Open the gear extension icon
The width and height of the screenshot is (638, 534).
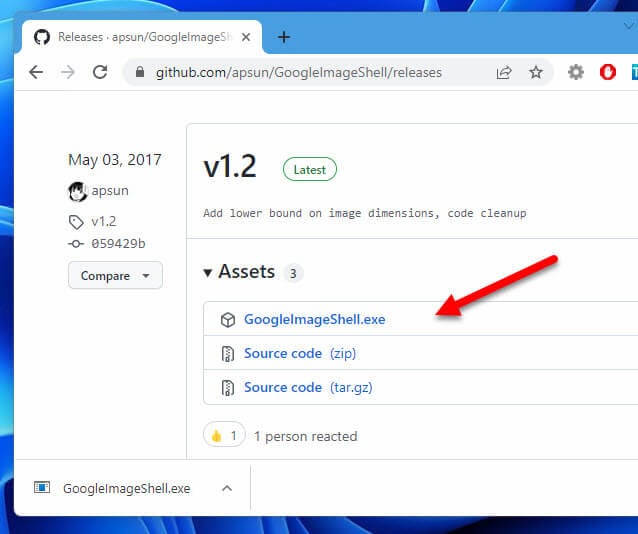click(576, 72)
